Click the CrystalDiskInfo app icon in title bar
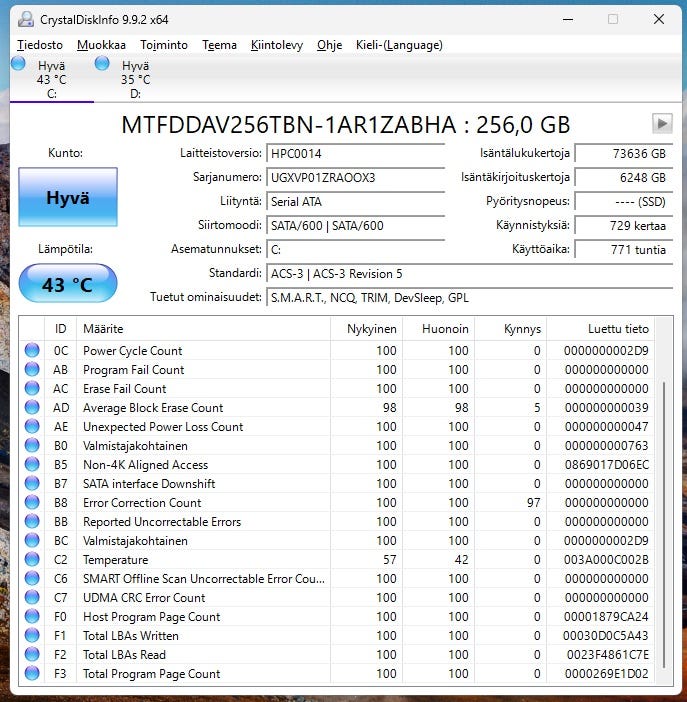687x702 pixels. point(26,19)
